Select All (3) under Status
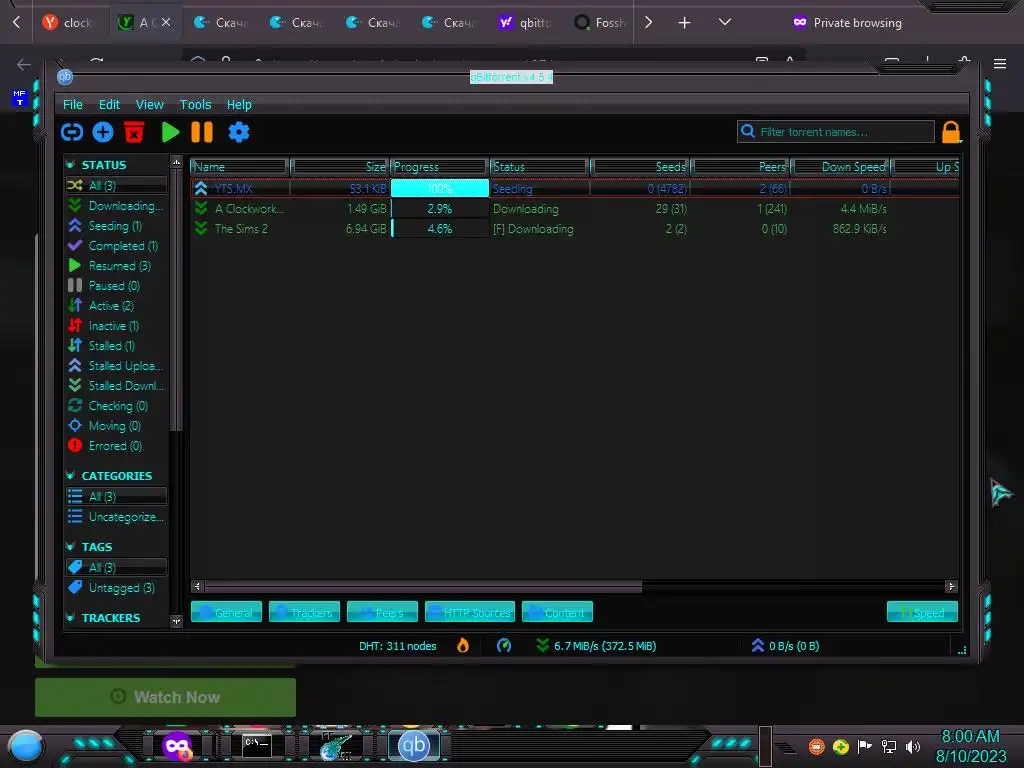Image resolution: width=1024 pixels, height=768 pixels. click(116, 185)
